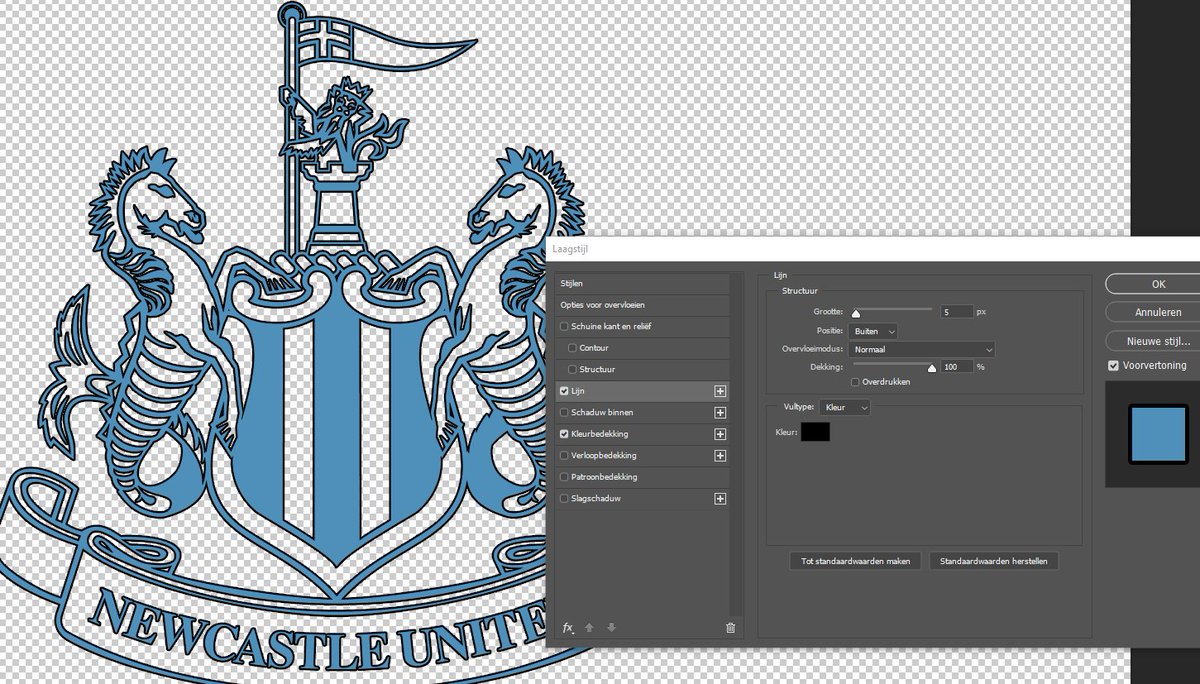
Task: Click Tot standaardwaarden maken button
Action: 856,561
